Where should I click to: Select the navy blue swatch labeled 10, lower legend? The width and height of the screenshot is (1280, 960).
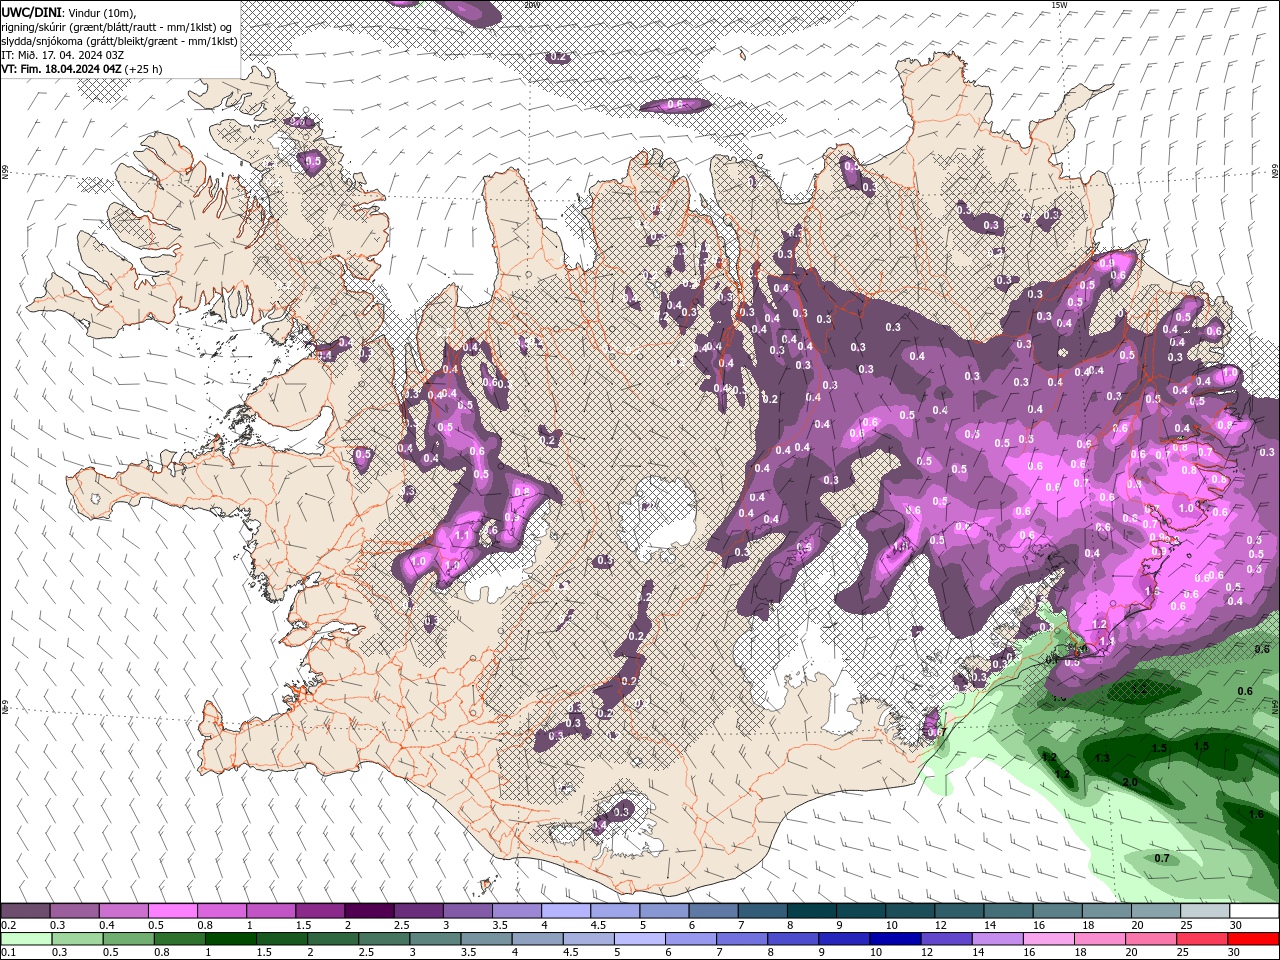(x=894, y=939)
